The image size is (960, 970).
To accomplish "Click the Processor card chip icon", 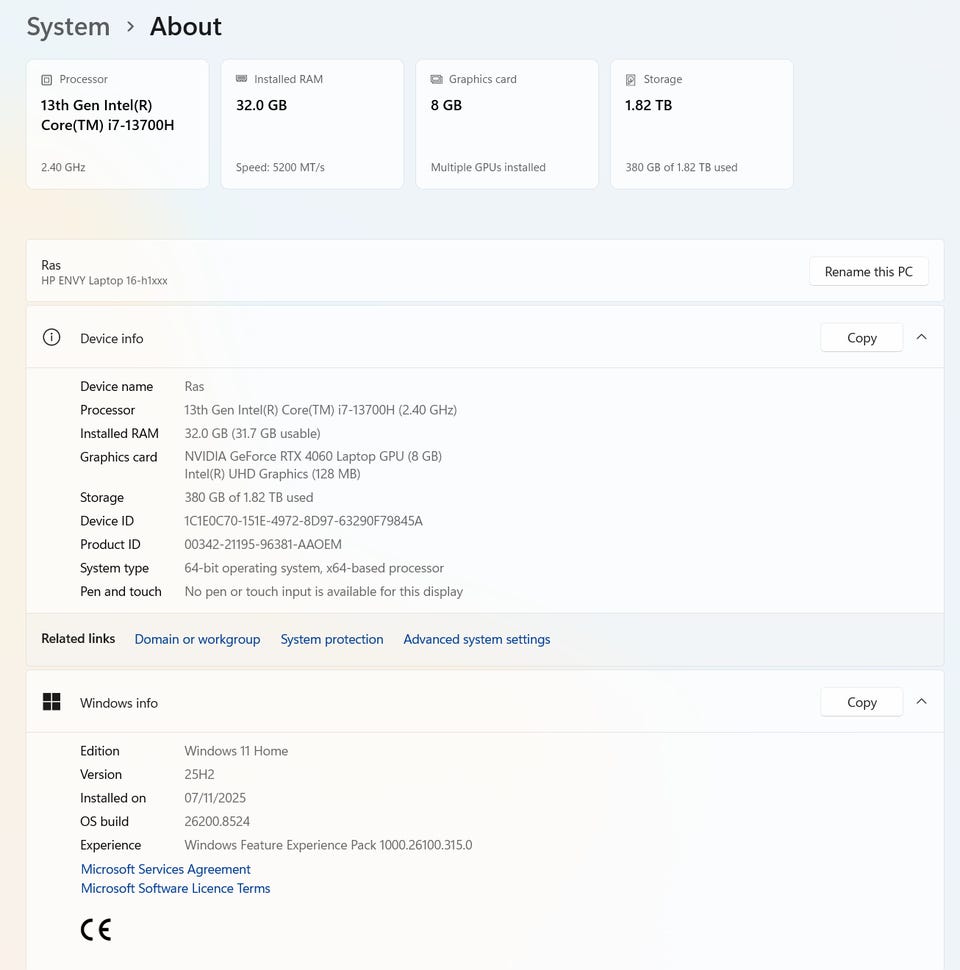I will click(46, 80).
